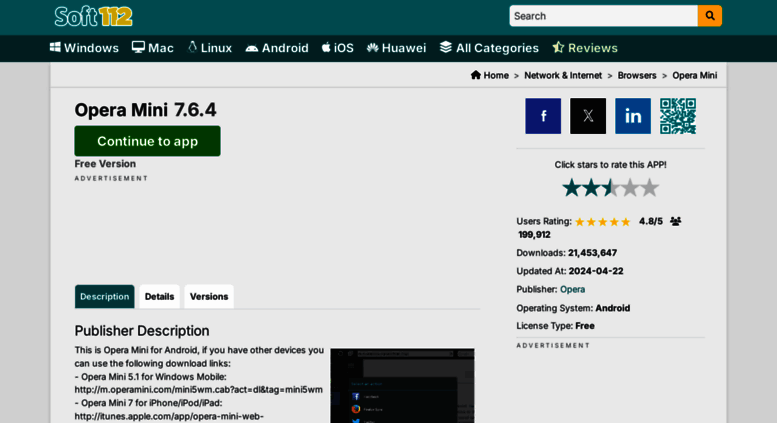The width and height of the screenshot is (777, 423).
Task: Open the Opera publisher link
Action: [572, 289]
